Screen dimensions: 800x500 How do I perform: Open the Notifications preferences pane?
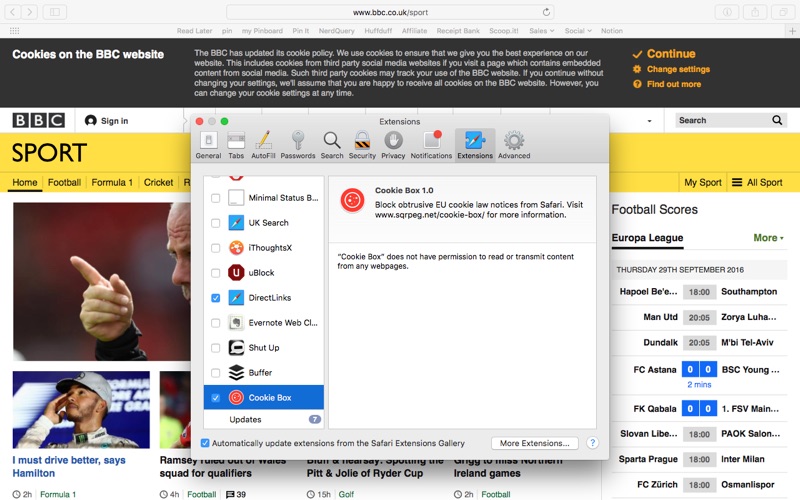click(431, 145)
